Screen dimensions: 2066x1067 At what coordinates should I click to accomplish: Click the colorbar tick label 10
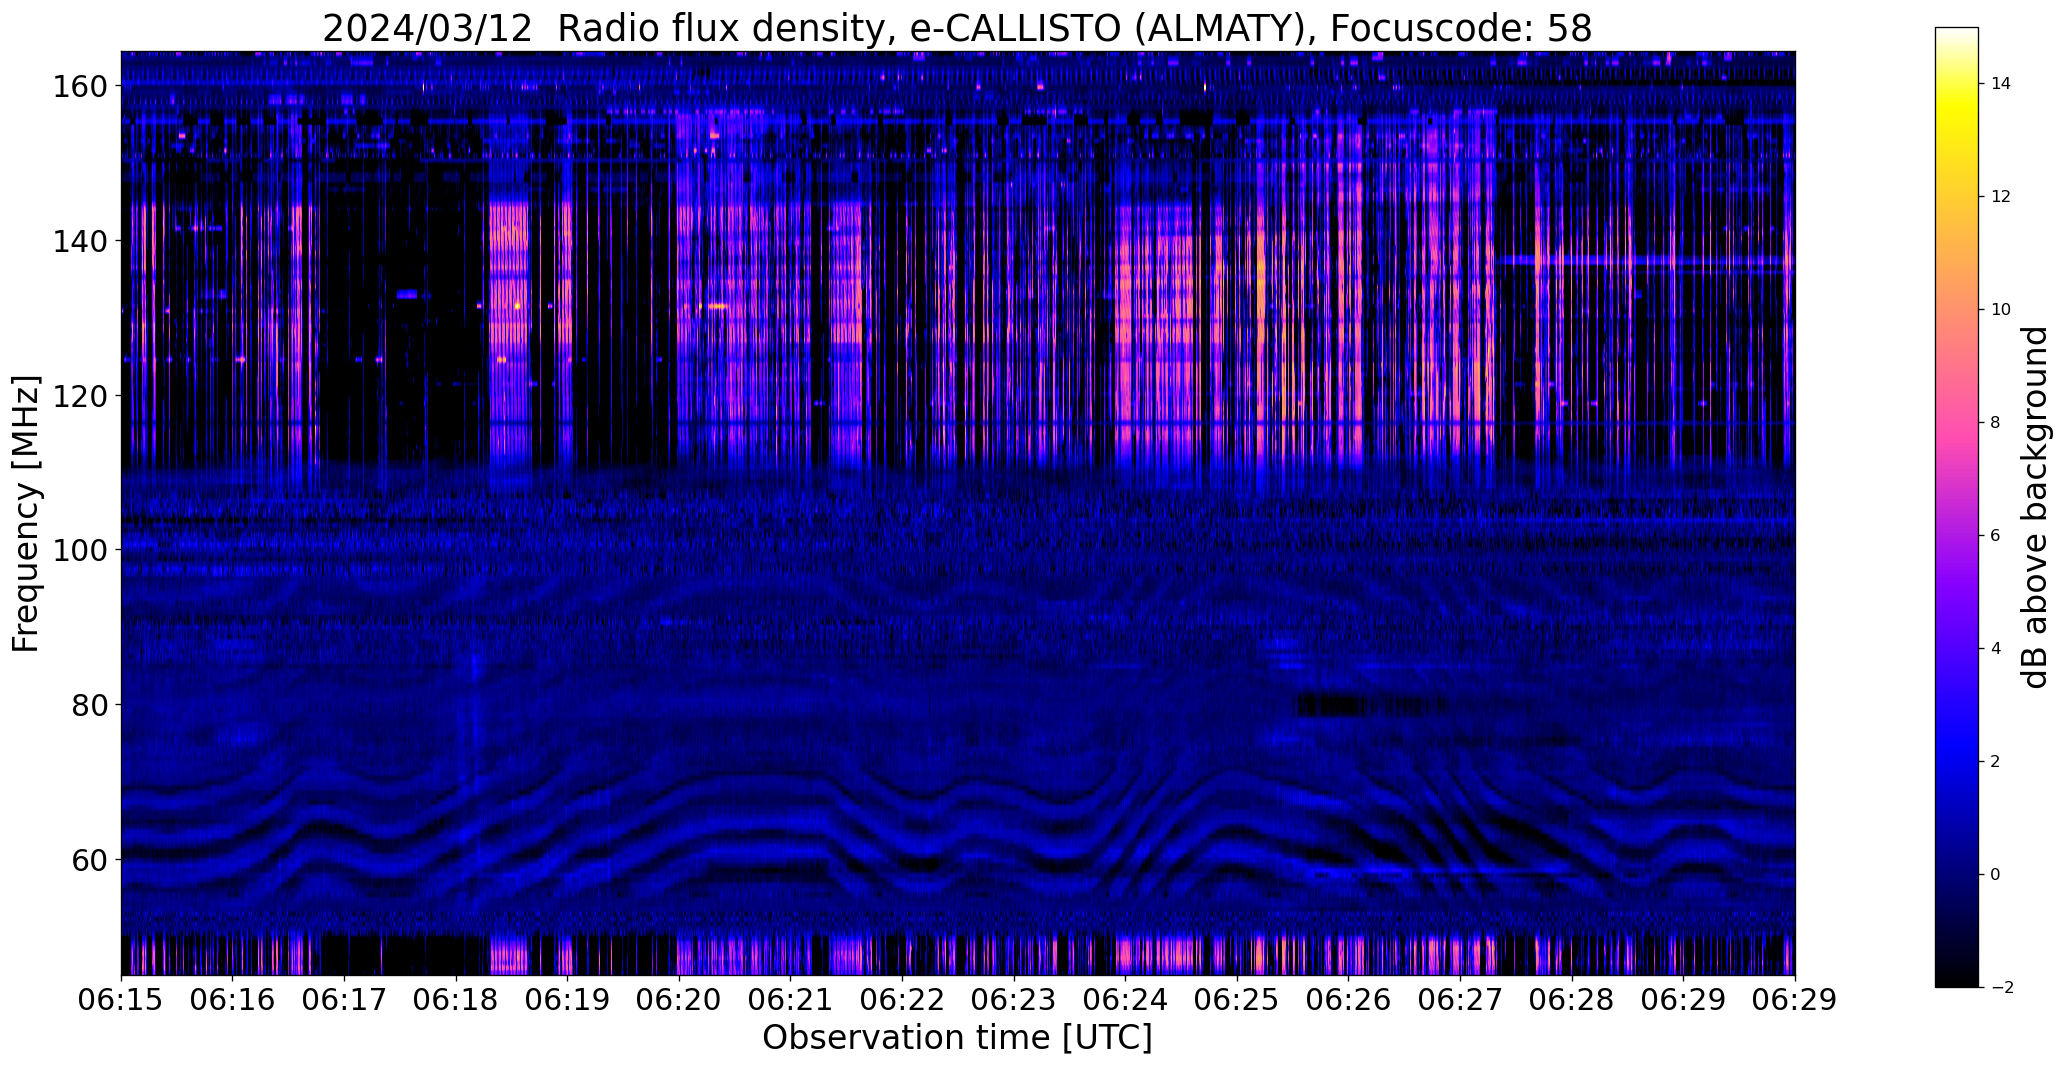tap(2001, 310)
